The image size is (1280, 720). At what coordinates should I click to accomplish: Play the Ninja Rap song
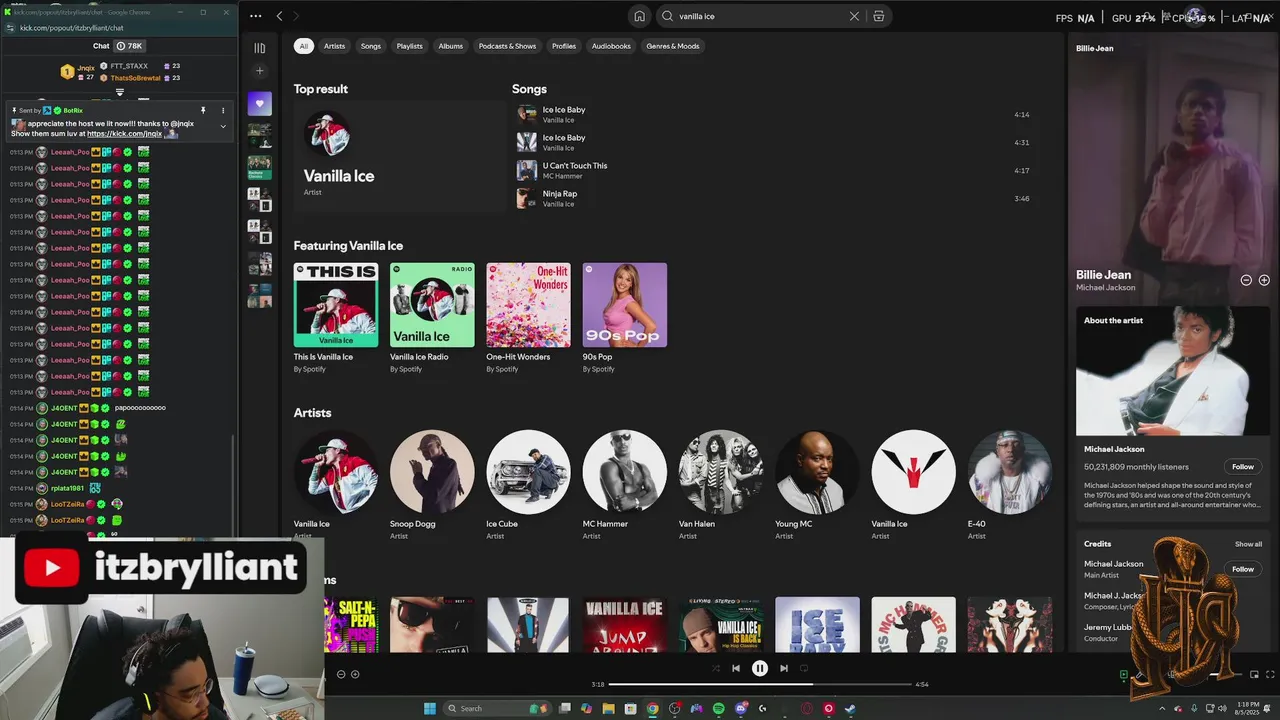coord(775,198)
